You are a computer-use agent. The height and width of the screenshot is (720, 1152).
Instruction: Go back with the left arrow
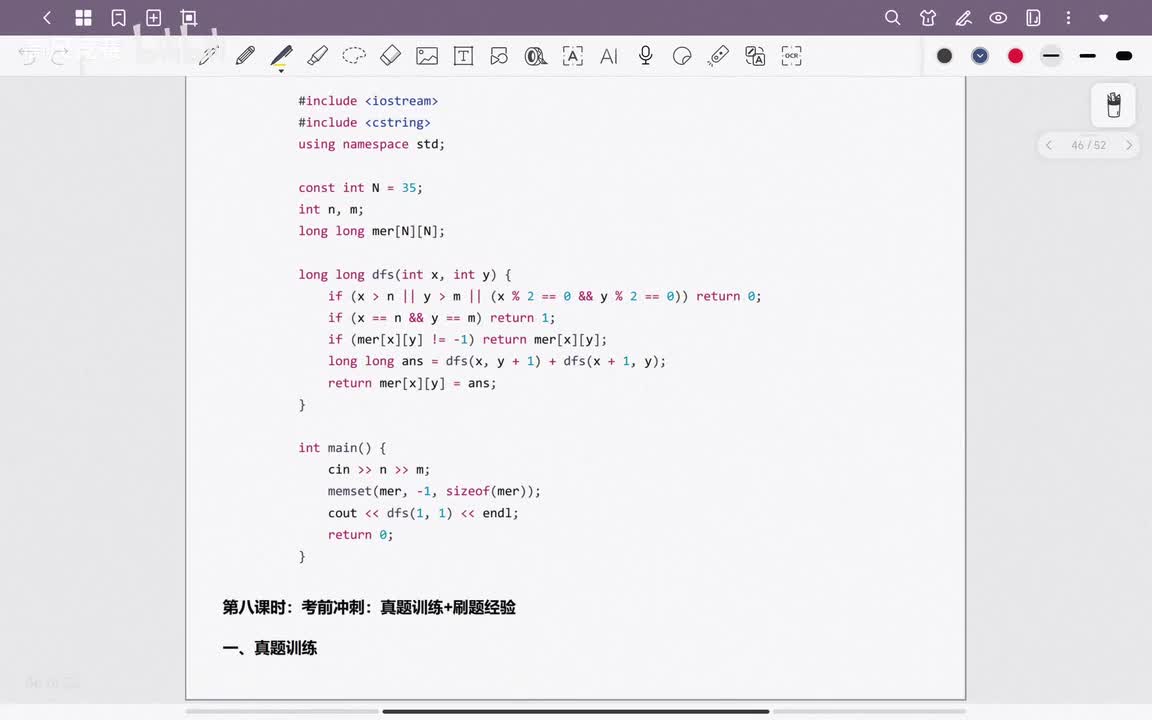tap(47, 18)
